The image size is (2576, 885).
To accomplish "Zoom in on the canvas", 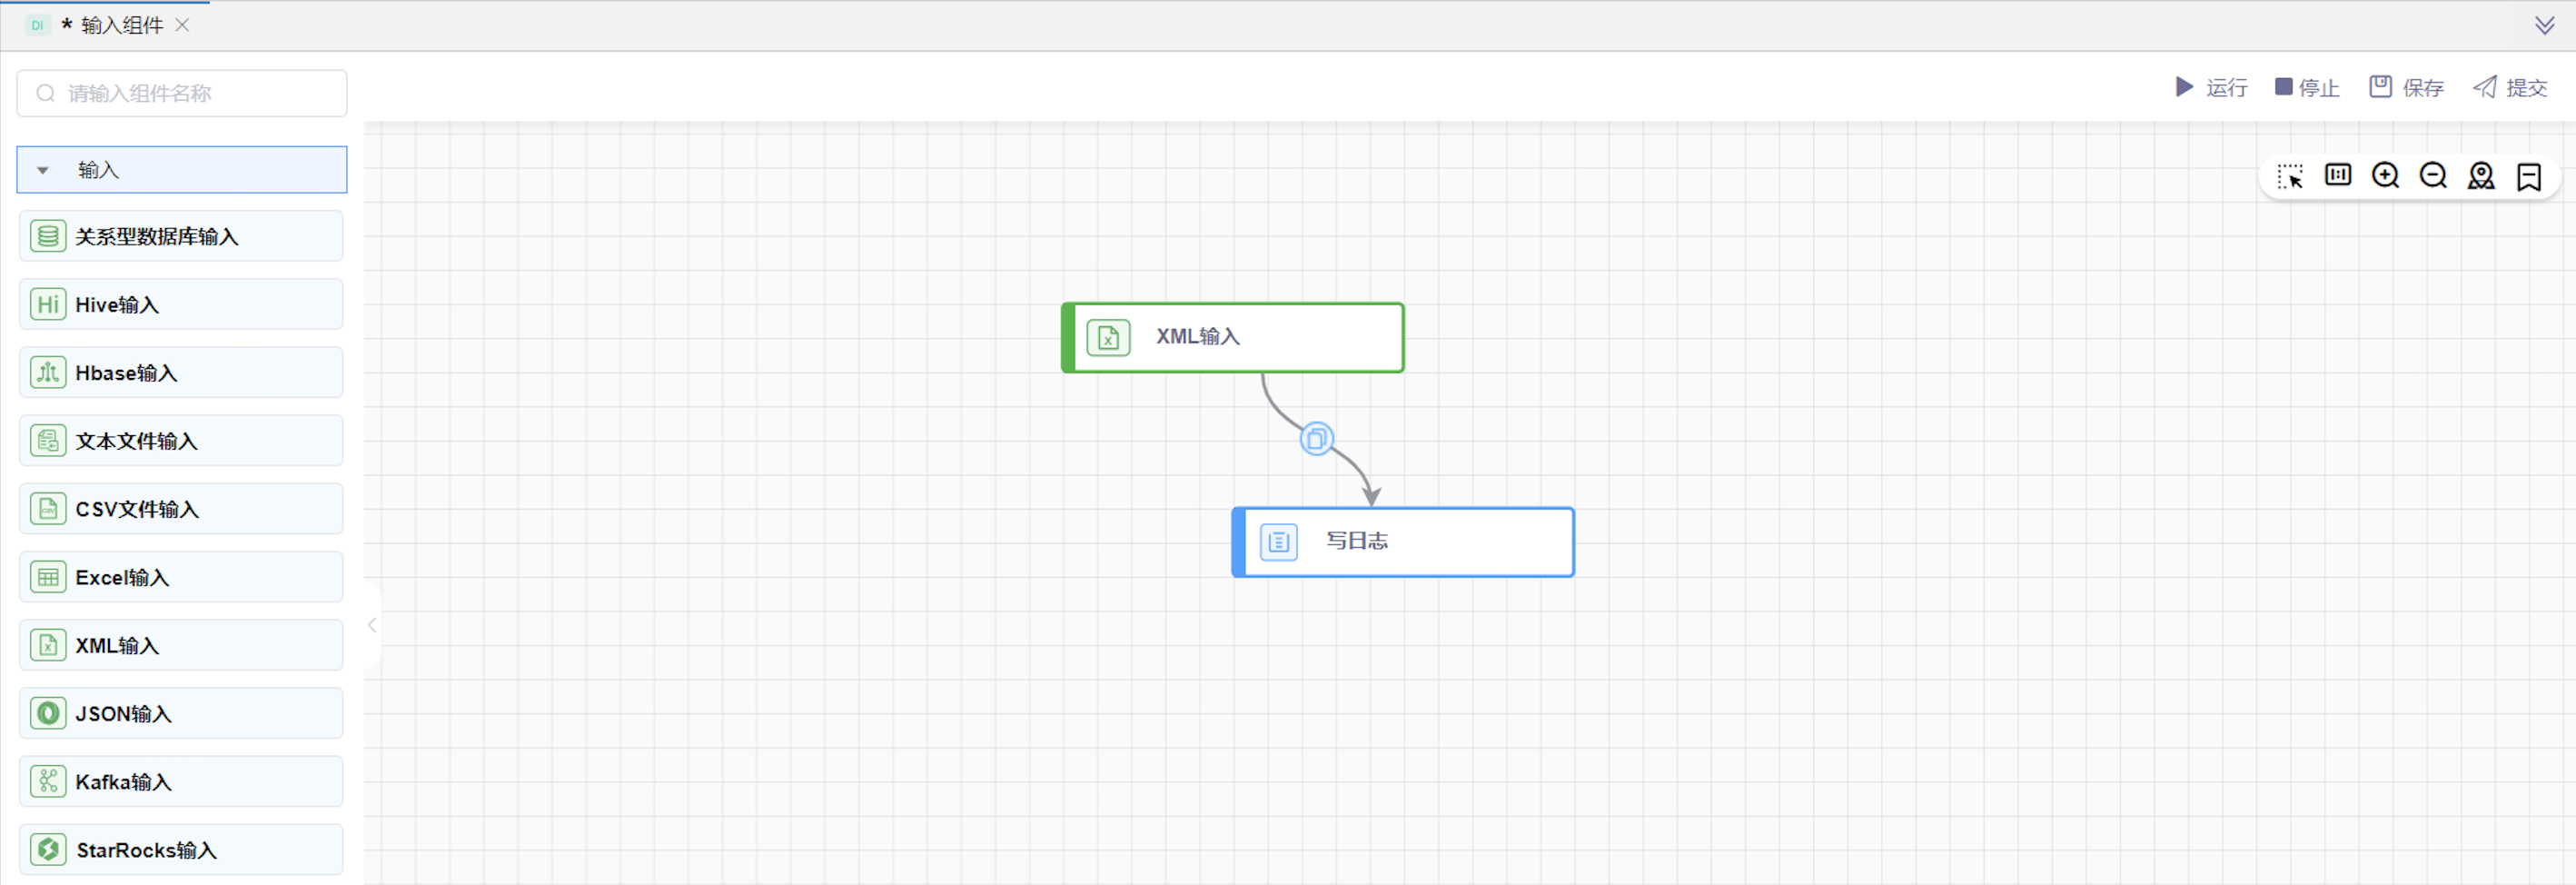I will pos(2385,176).
